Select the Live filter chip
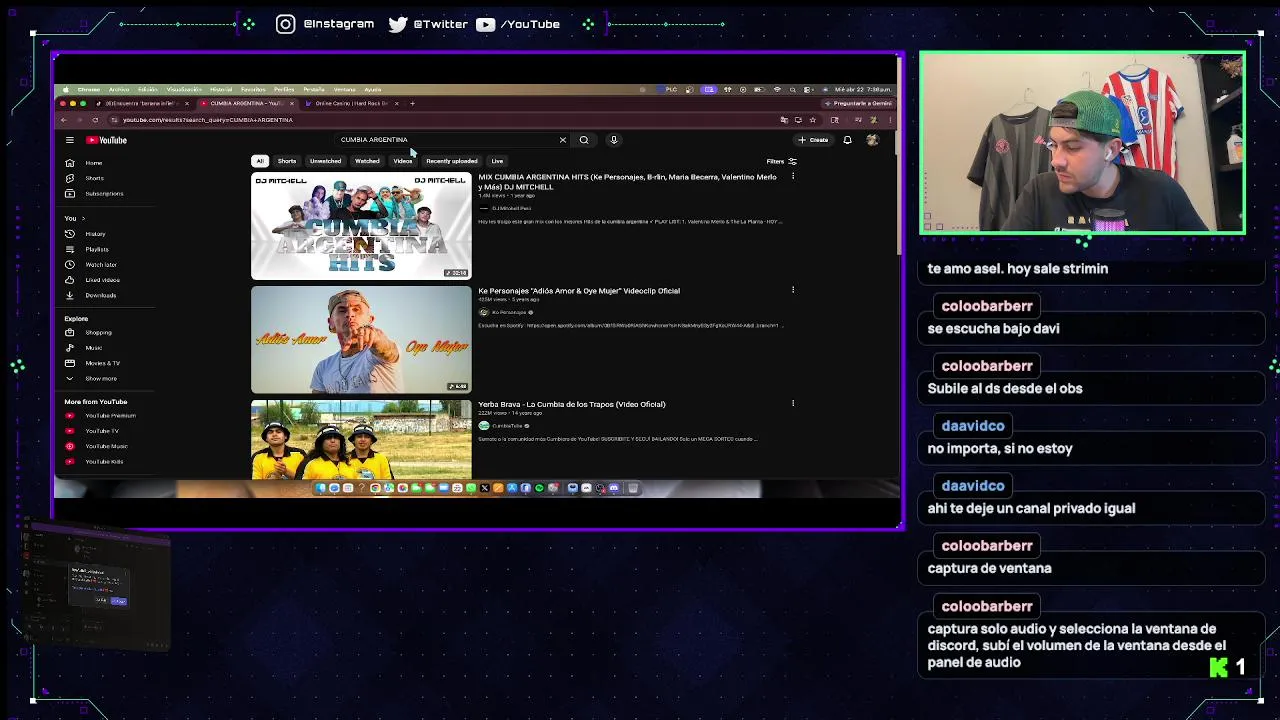This screenshot has height=720, width=1280. (x=497, y=161)
